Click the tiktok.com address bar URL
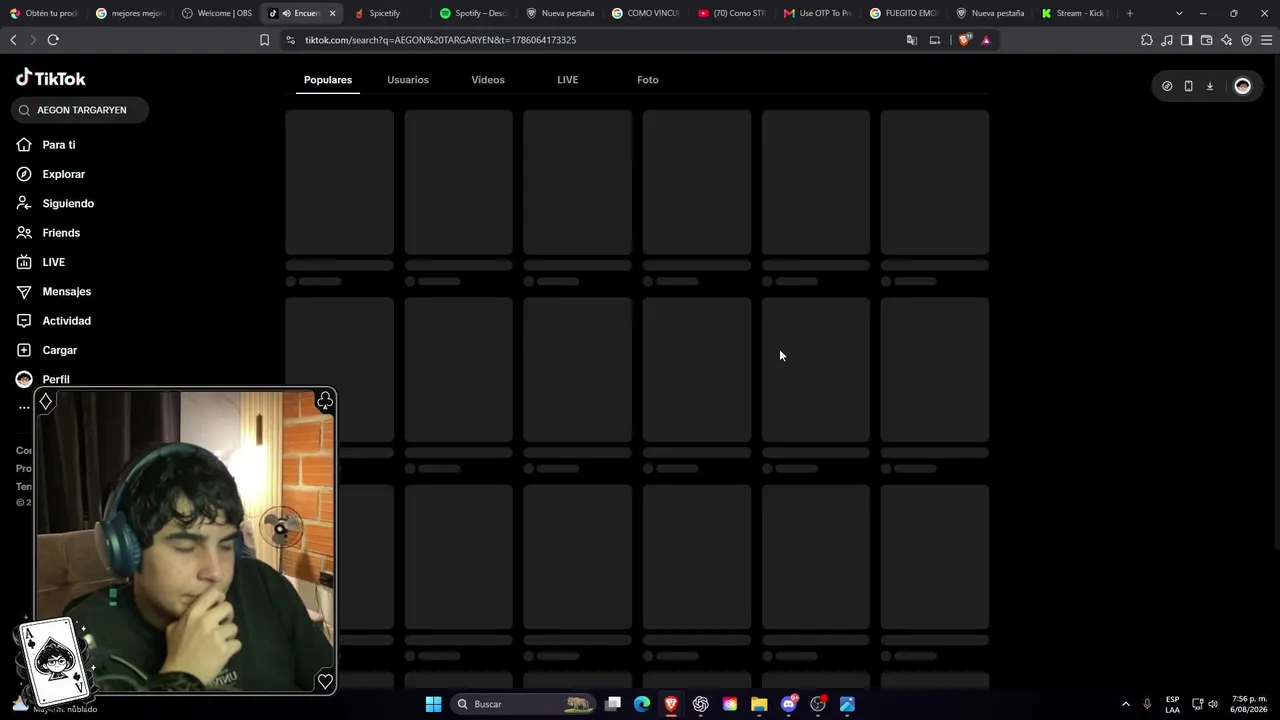Viewport: 1280px width, 720px height. (440, 40)
